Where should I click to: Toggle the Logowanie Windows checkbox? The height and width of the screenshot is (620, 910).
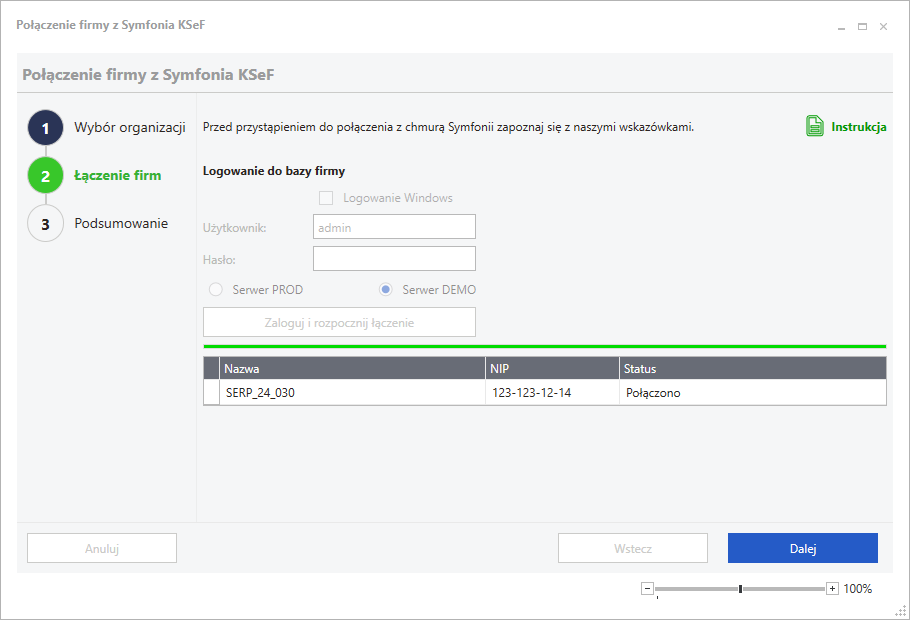tap(326, 198)
